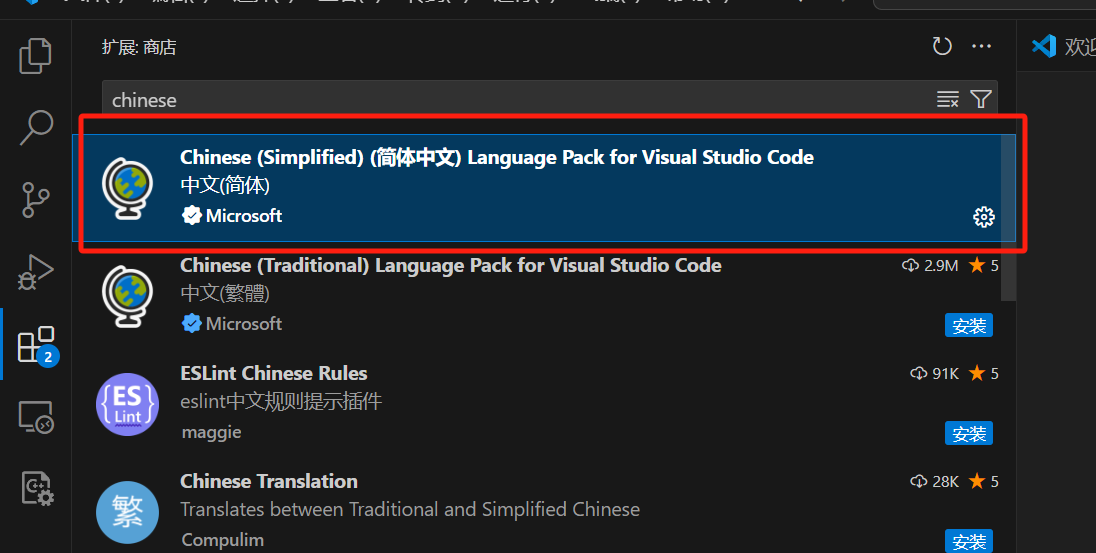This screenshot has height=553, width=1096.
Task: Install ESLint Chinese Rules extension
Action: click(969, 433)
